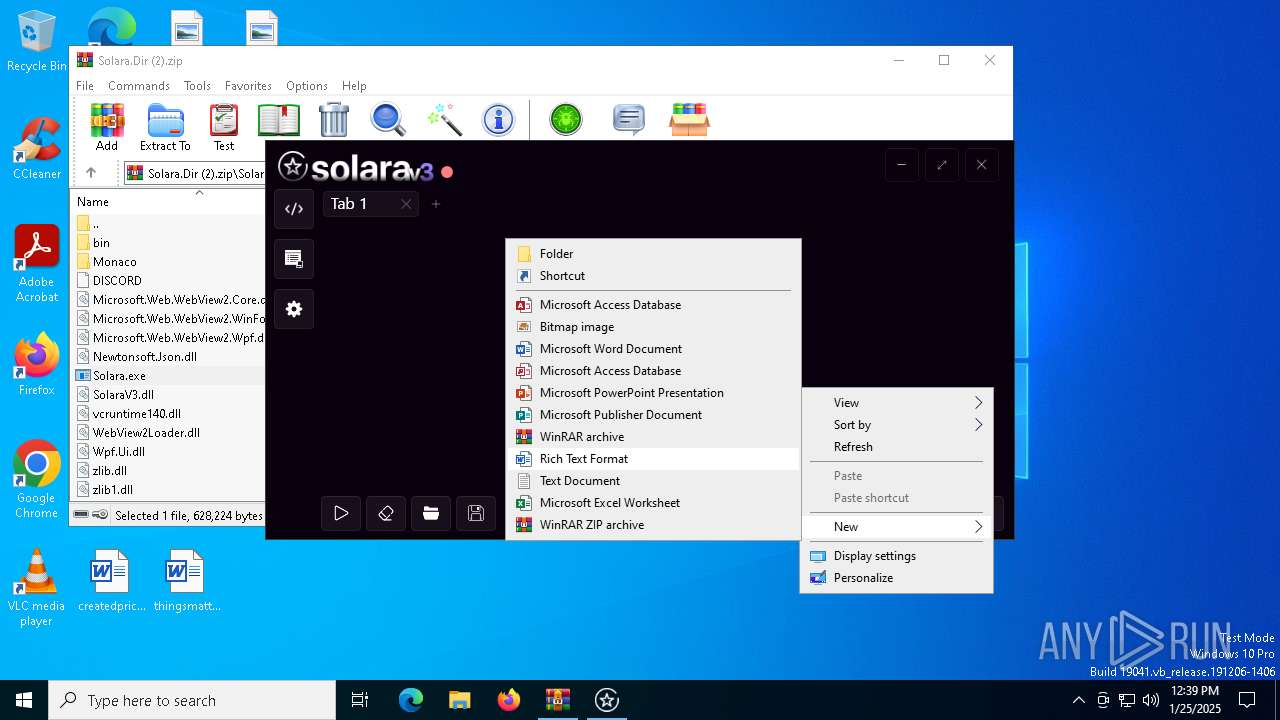Viewport: 1280px width, 720px height.
Task: Click the WinRAR archive path field
Action: click(x=195, y=173)
